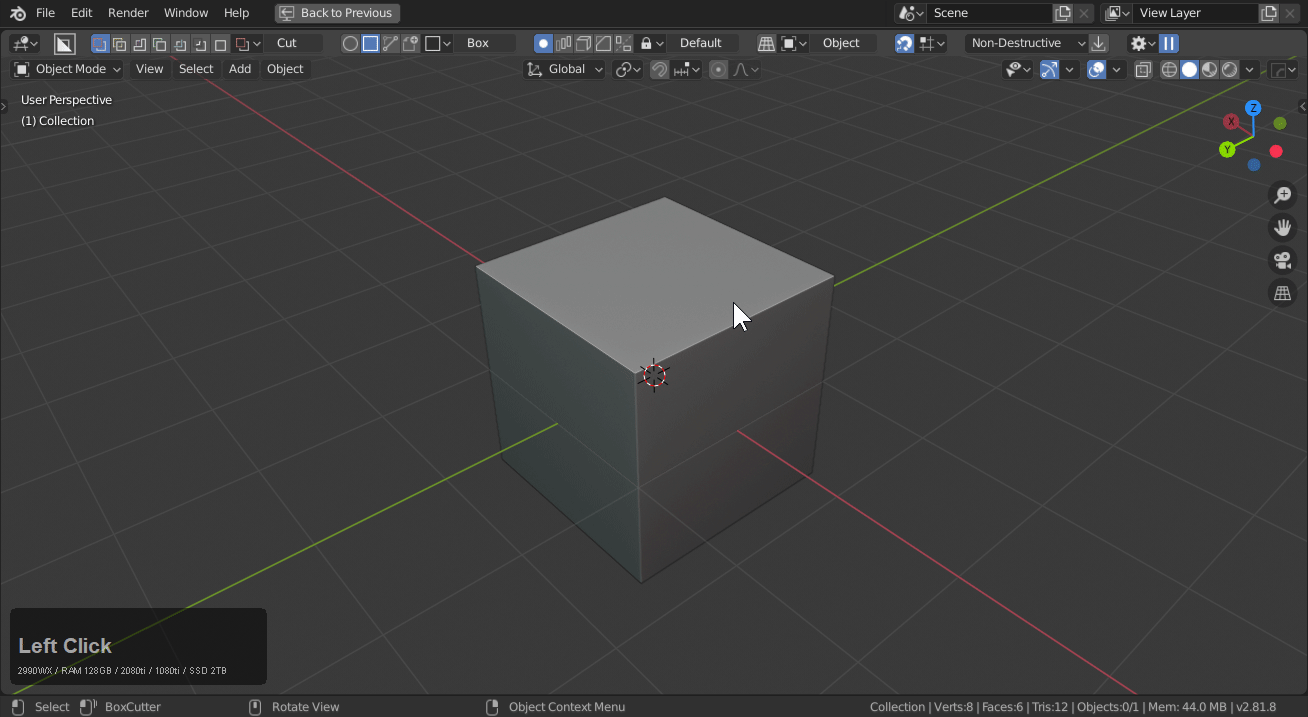Select the blue box shape icon
The image size is (1308, 717).
click(370, 43)
